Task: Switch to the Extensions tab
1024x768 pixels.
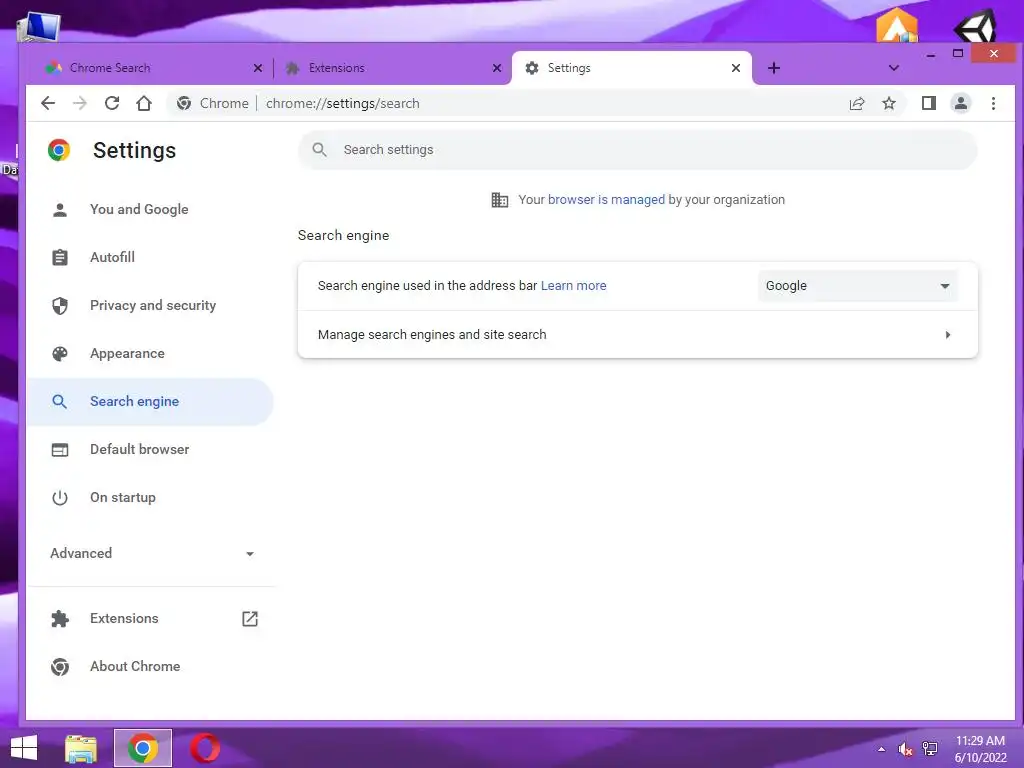Action: click(392, 68)
